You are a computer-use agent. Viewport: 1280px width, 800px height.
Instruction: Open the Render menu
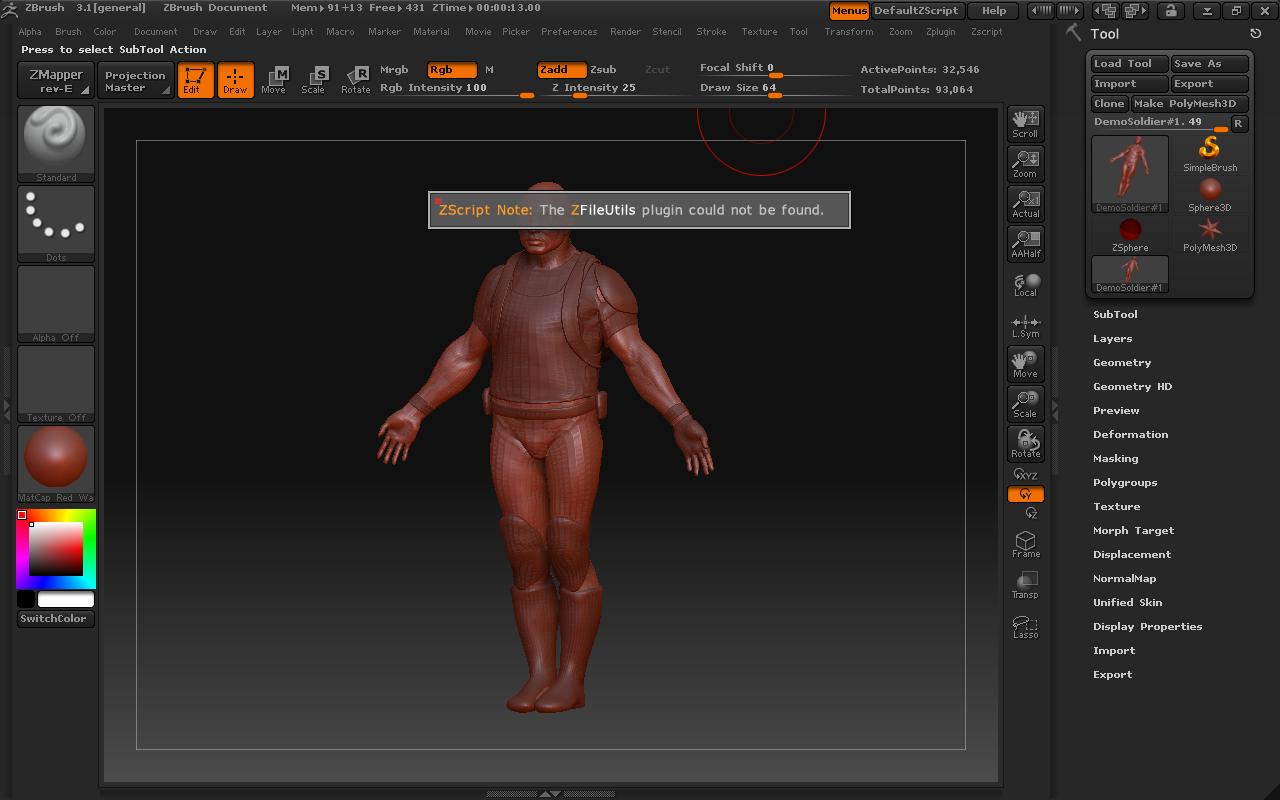point(625,32)
